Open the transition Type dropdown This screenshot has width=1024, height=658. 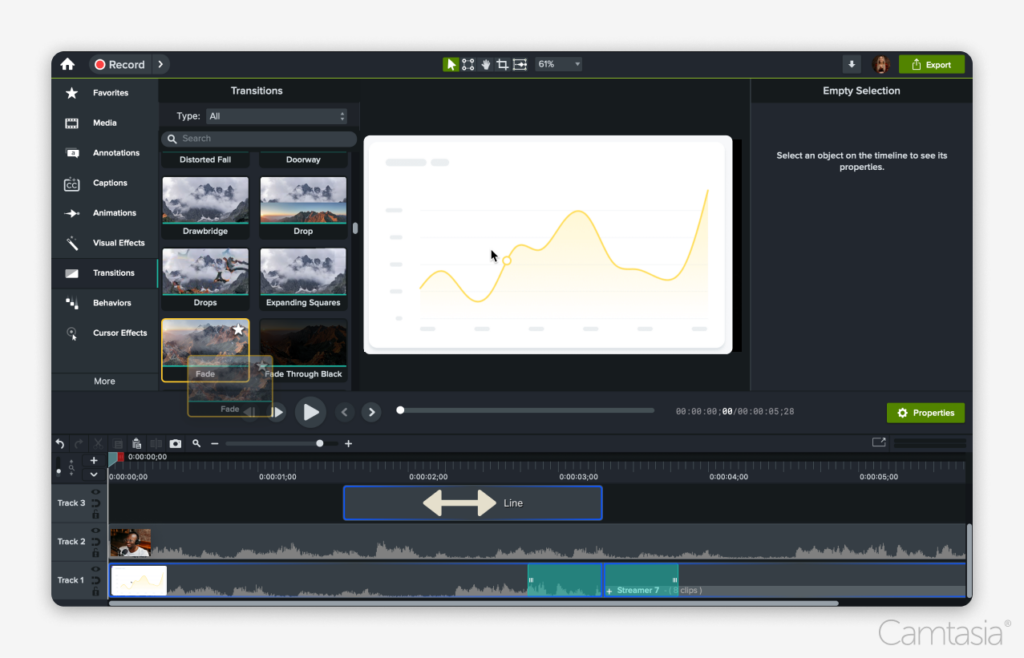[276, 116]
